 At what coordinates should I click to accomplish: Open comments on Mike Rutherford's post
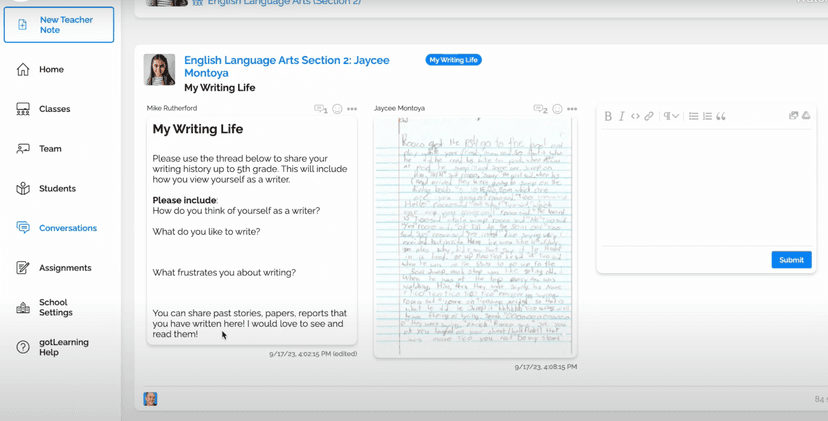[x=321, y=109]
